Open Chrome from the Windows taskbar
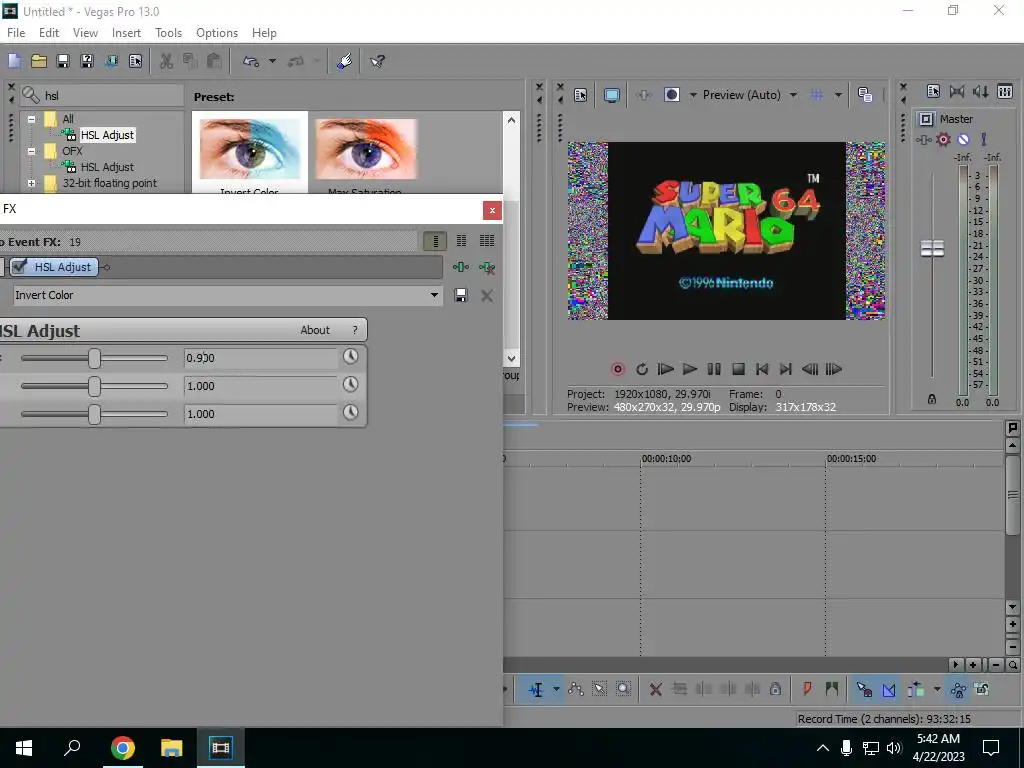The height and width of the screenshot is (768, 1024). tap(122, 748)
